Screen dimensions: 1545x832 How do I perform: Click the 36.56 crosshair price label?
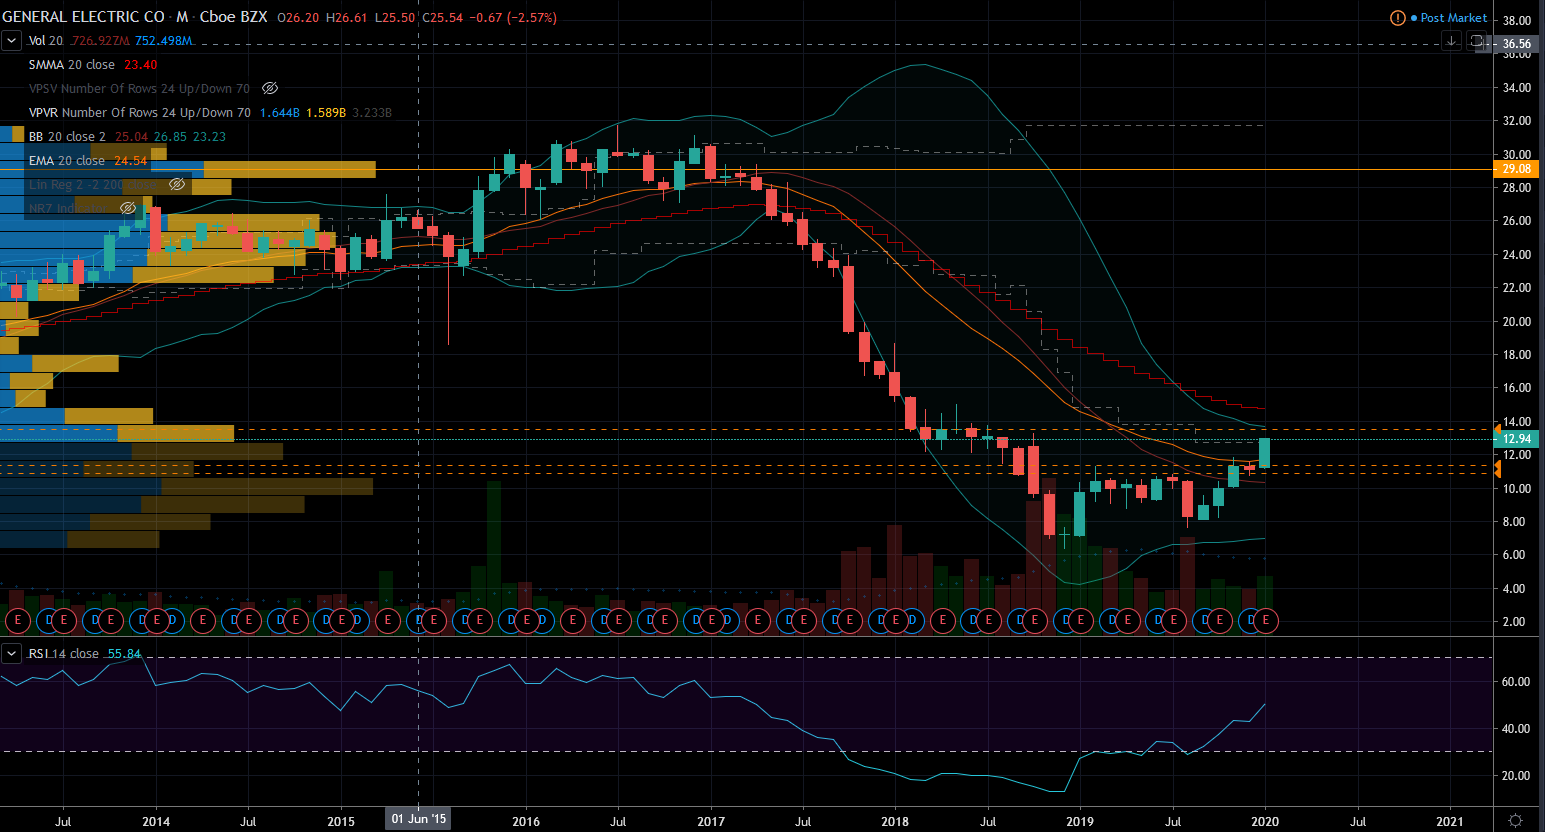(x=1516, y=44)
